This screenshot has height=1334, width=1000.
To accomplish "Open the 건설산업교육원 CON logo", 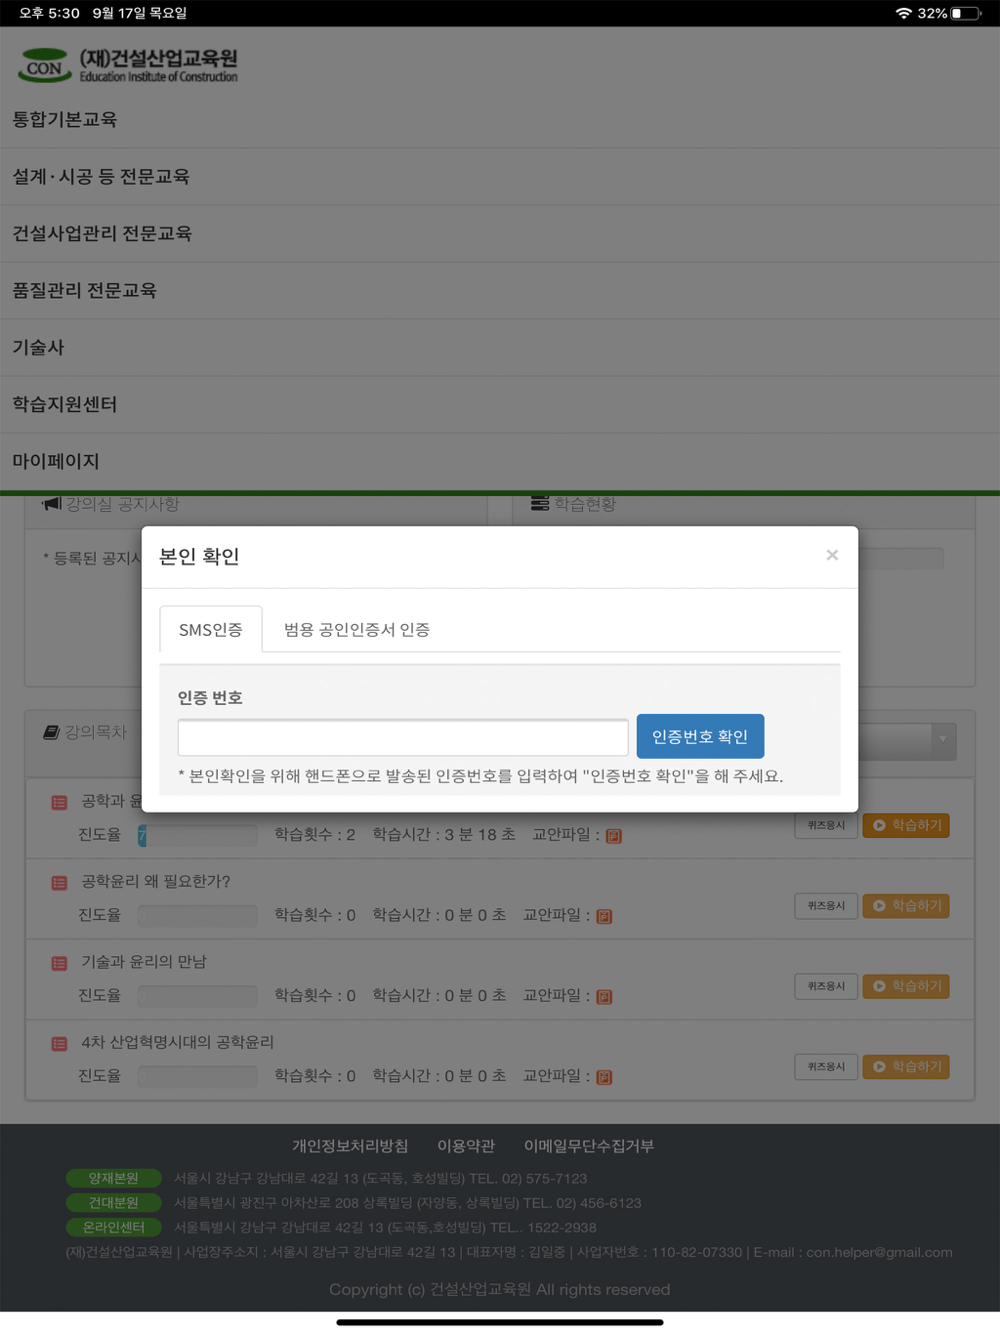I will tap(128, 66).
